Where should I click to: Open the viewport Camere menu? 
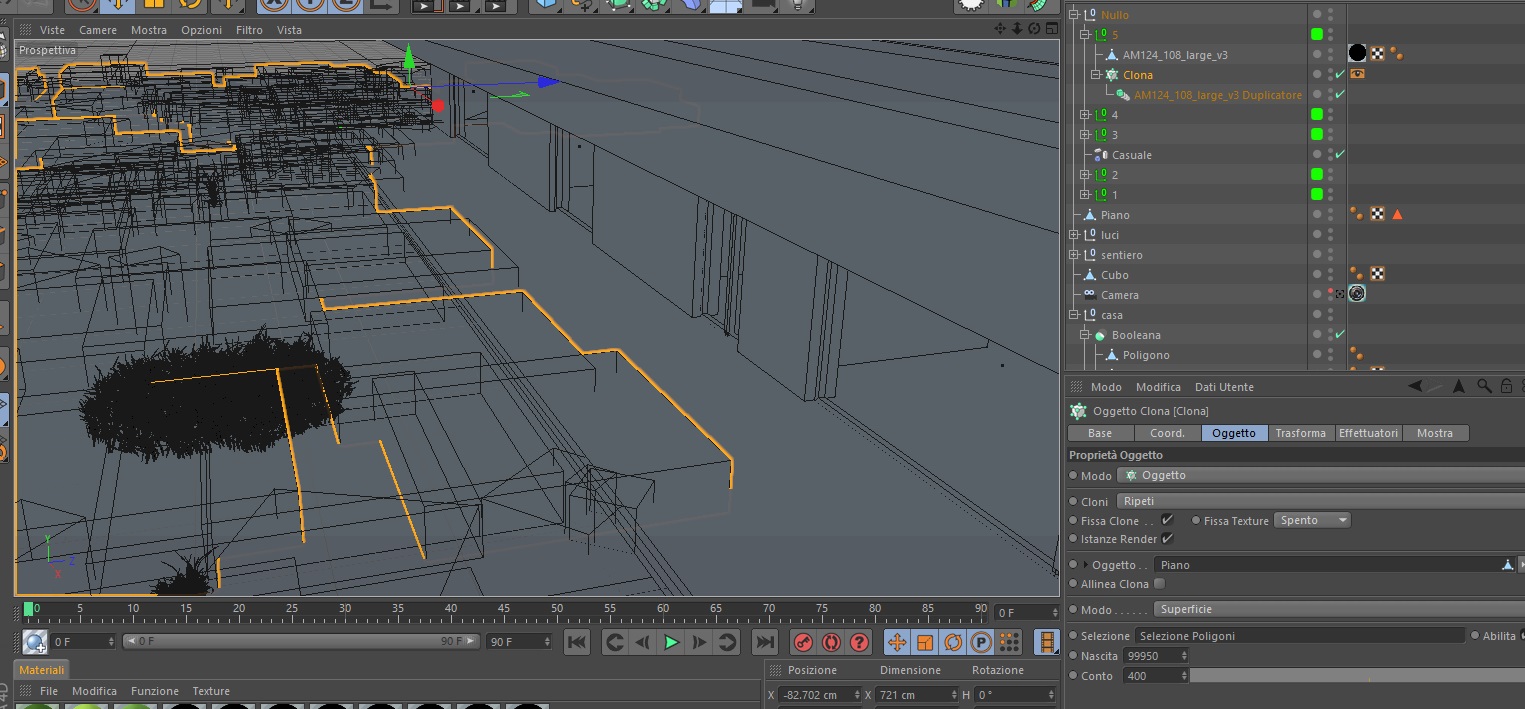98,30
